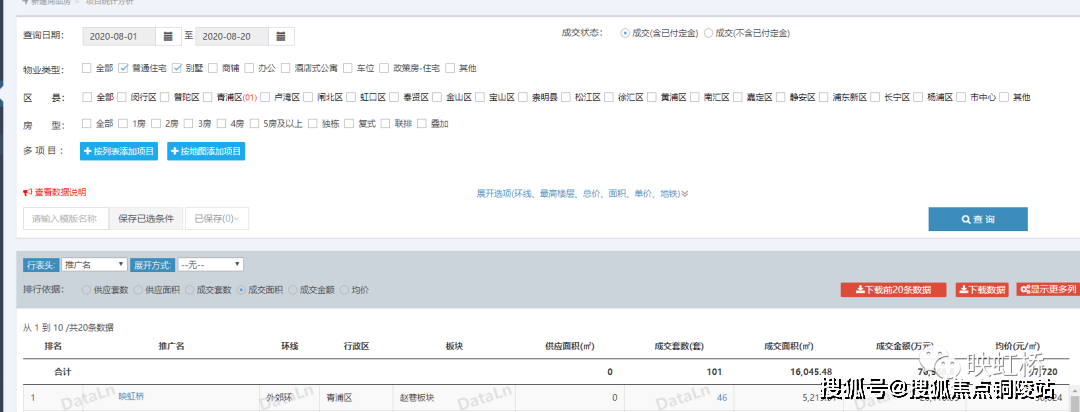This screenshot has height=412, width=1080.
Task: Check 市中心 district checkbox
Action: click(x=961, y=97)
